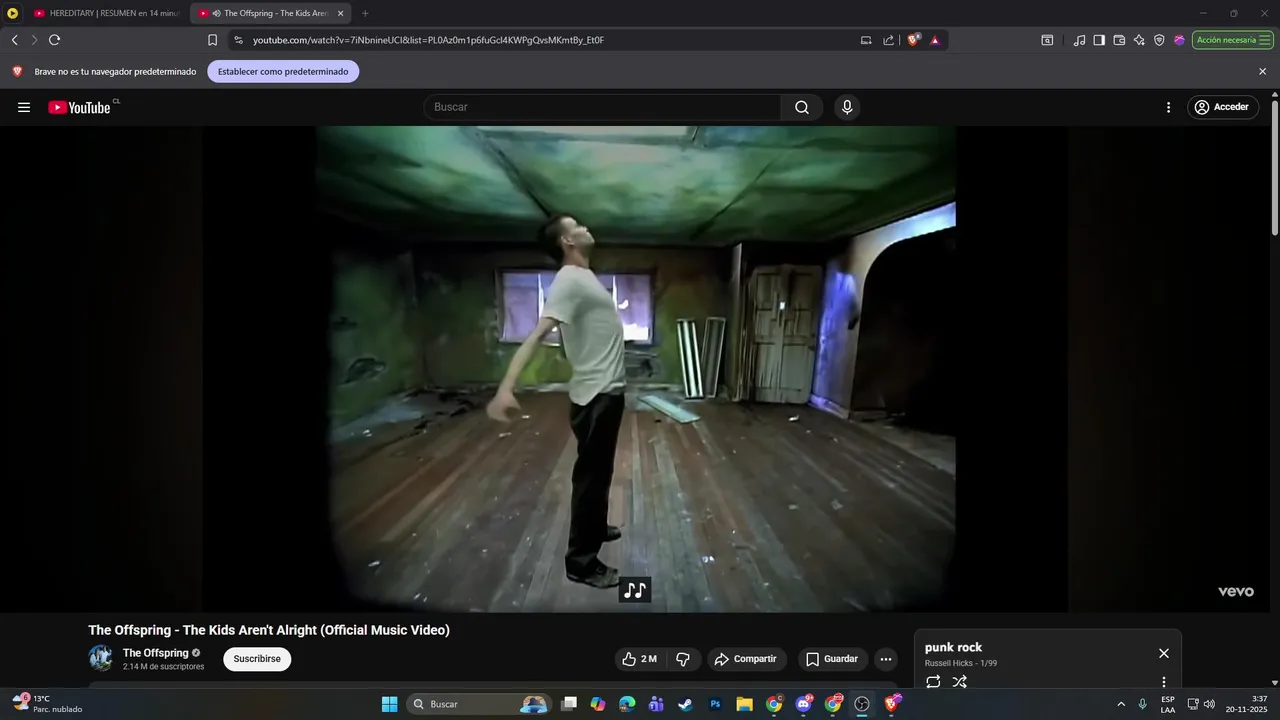Image resolution: width=1280 pixels, height=720 pixels.
Task: Open YouTube settings three-dot menu in header
Action: pos(1168,107)
